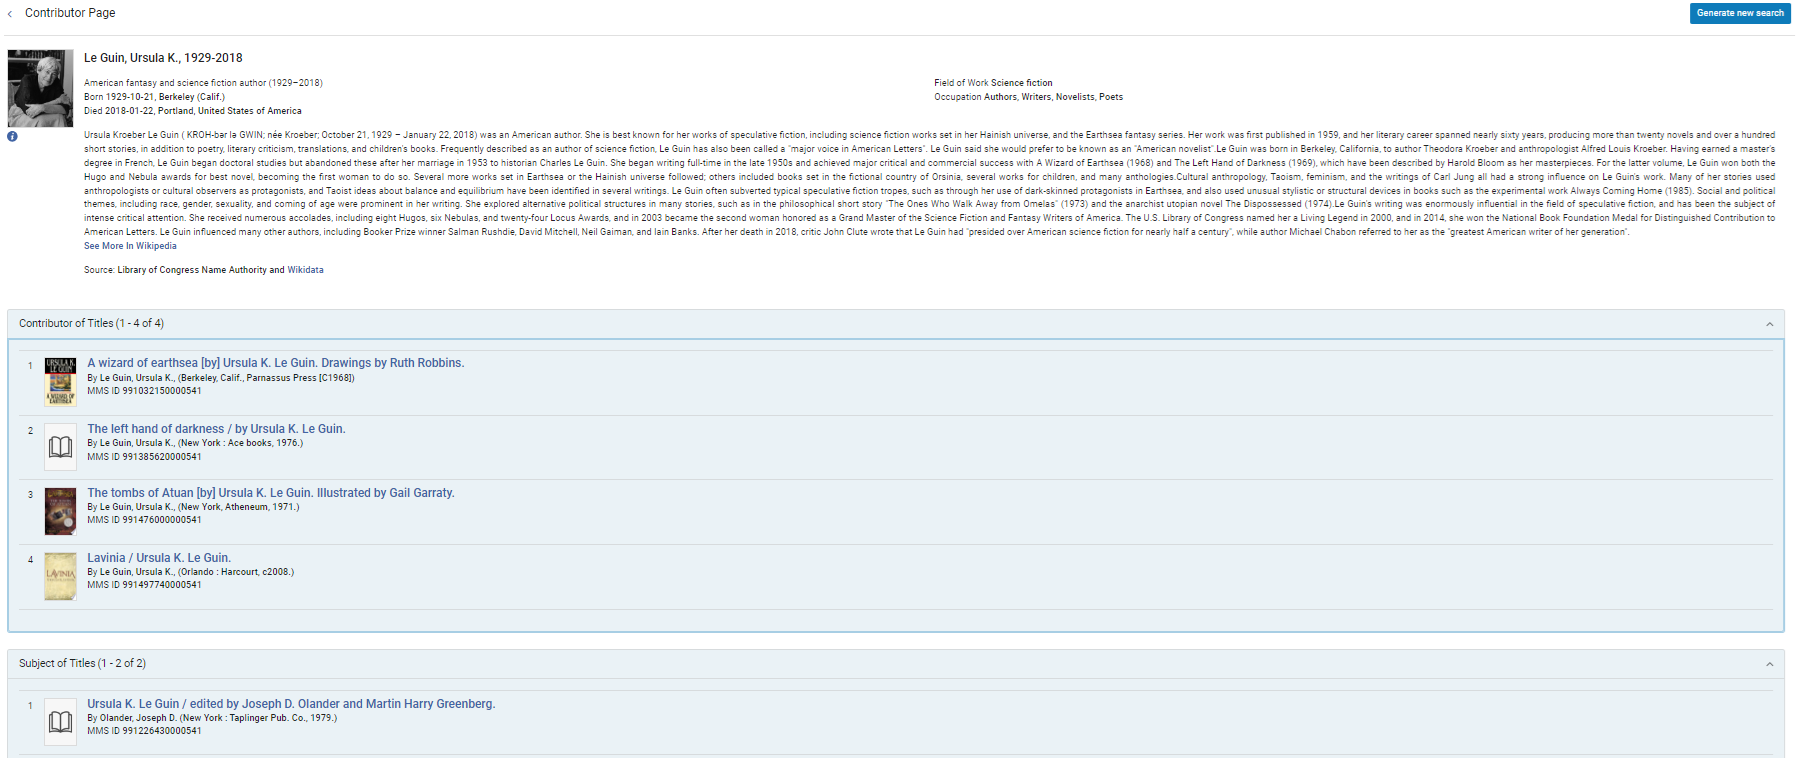The height and width of the screenshot is (758, 1797).
Task: Open the Wikidata source link
Action: (305, 270)
